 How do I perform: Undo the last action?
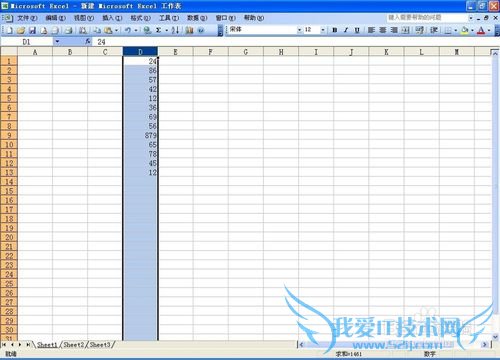(128, 30)
